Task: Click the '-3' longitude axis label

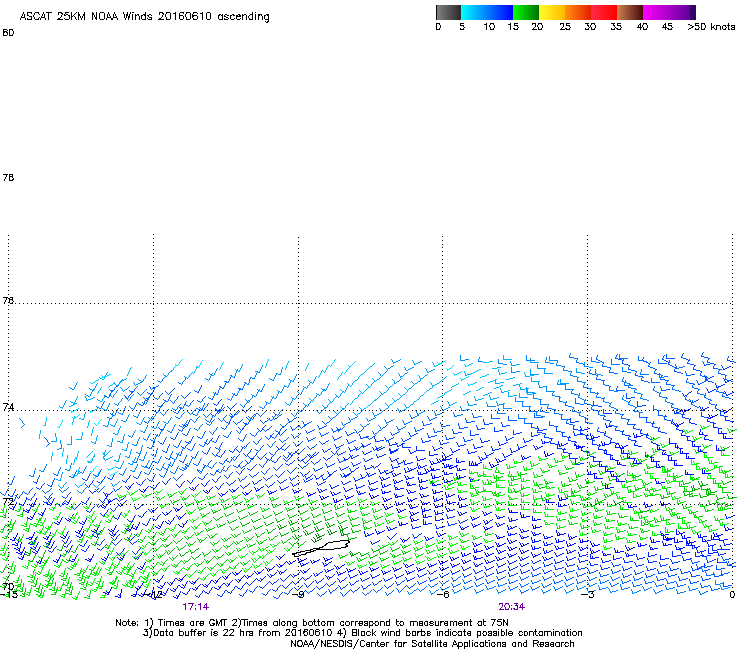Action: pyautogui.click(x=588, y=595)
